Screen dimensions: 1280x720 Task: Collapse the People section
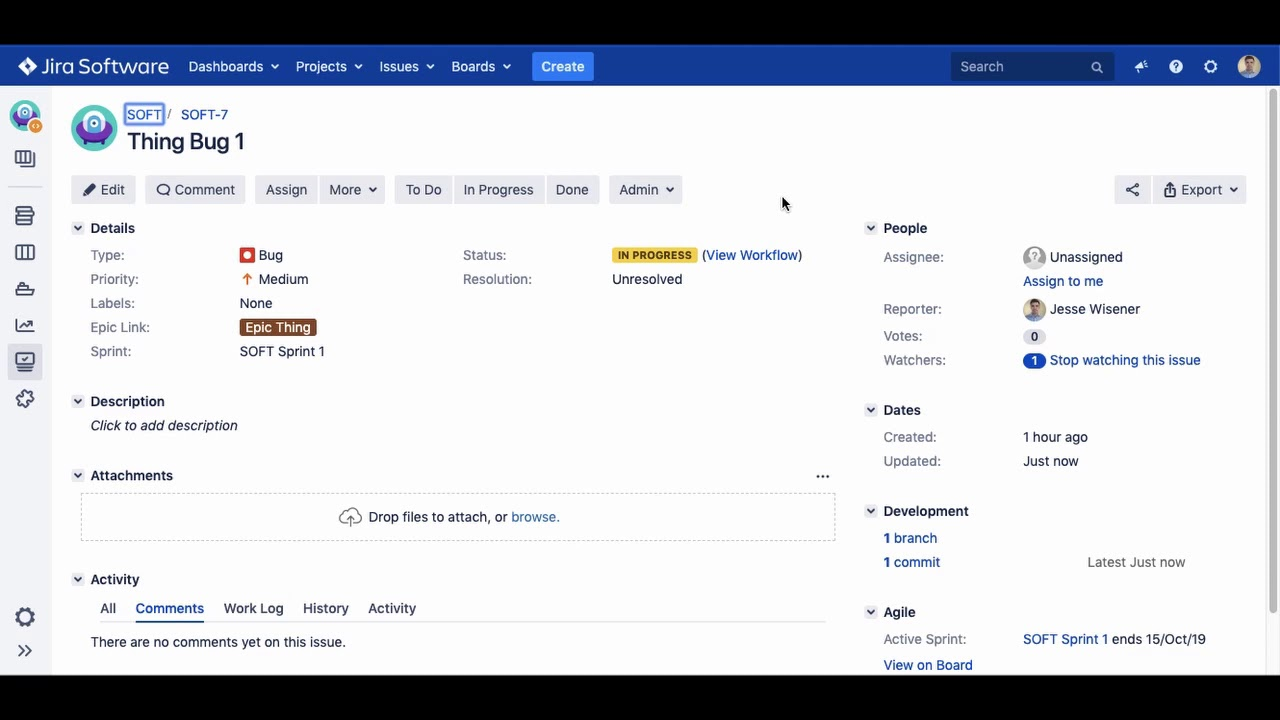coord(871,229)
